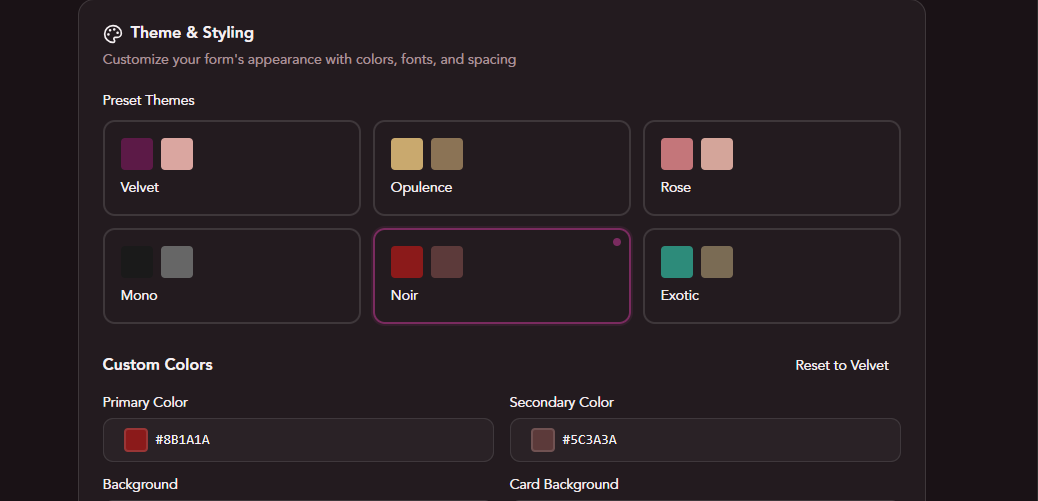
Task: Click the Card Background label
Action: tap(564, 484)
